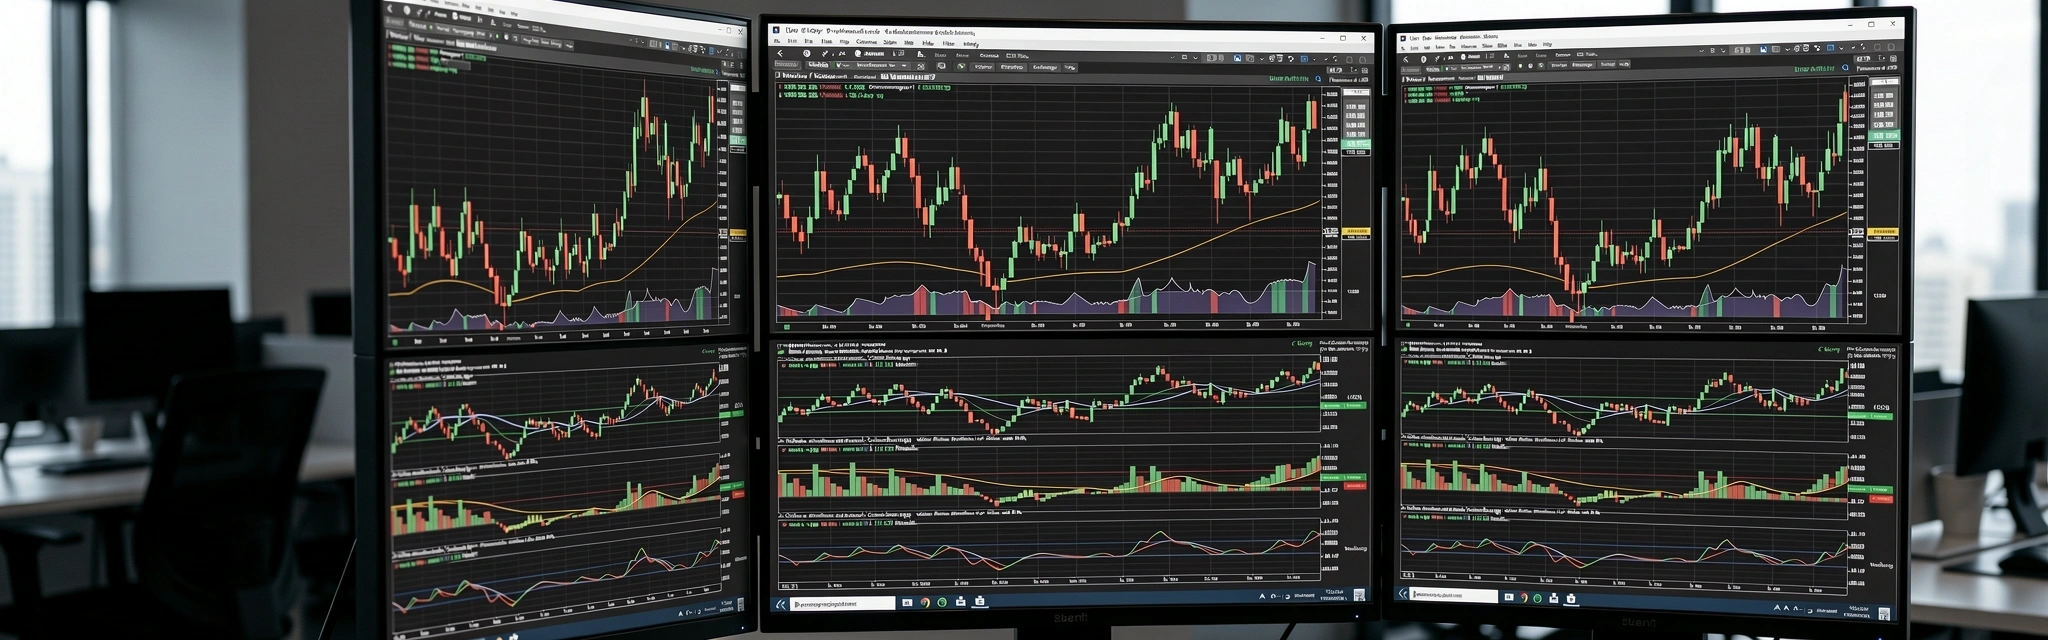Click blue magnifier search icon on center monitor
The height and width of the screenshot is (640, 2048).
(x=1318, y=78)
